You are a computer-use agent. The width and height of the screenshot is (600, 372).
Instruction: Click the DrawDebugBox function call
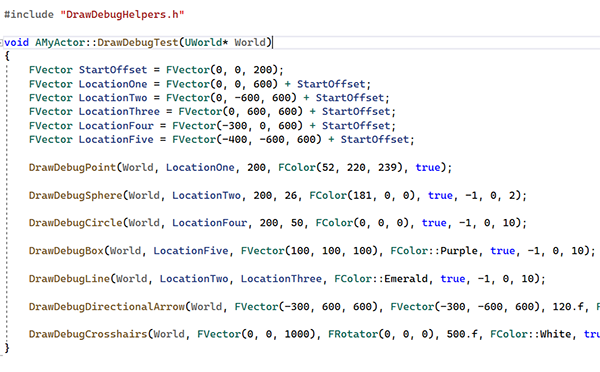pos(66,251)
